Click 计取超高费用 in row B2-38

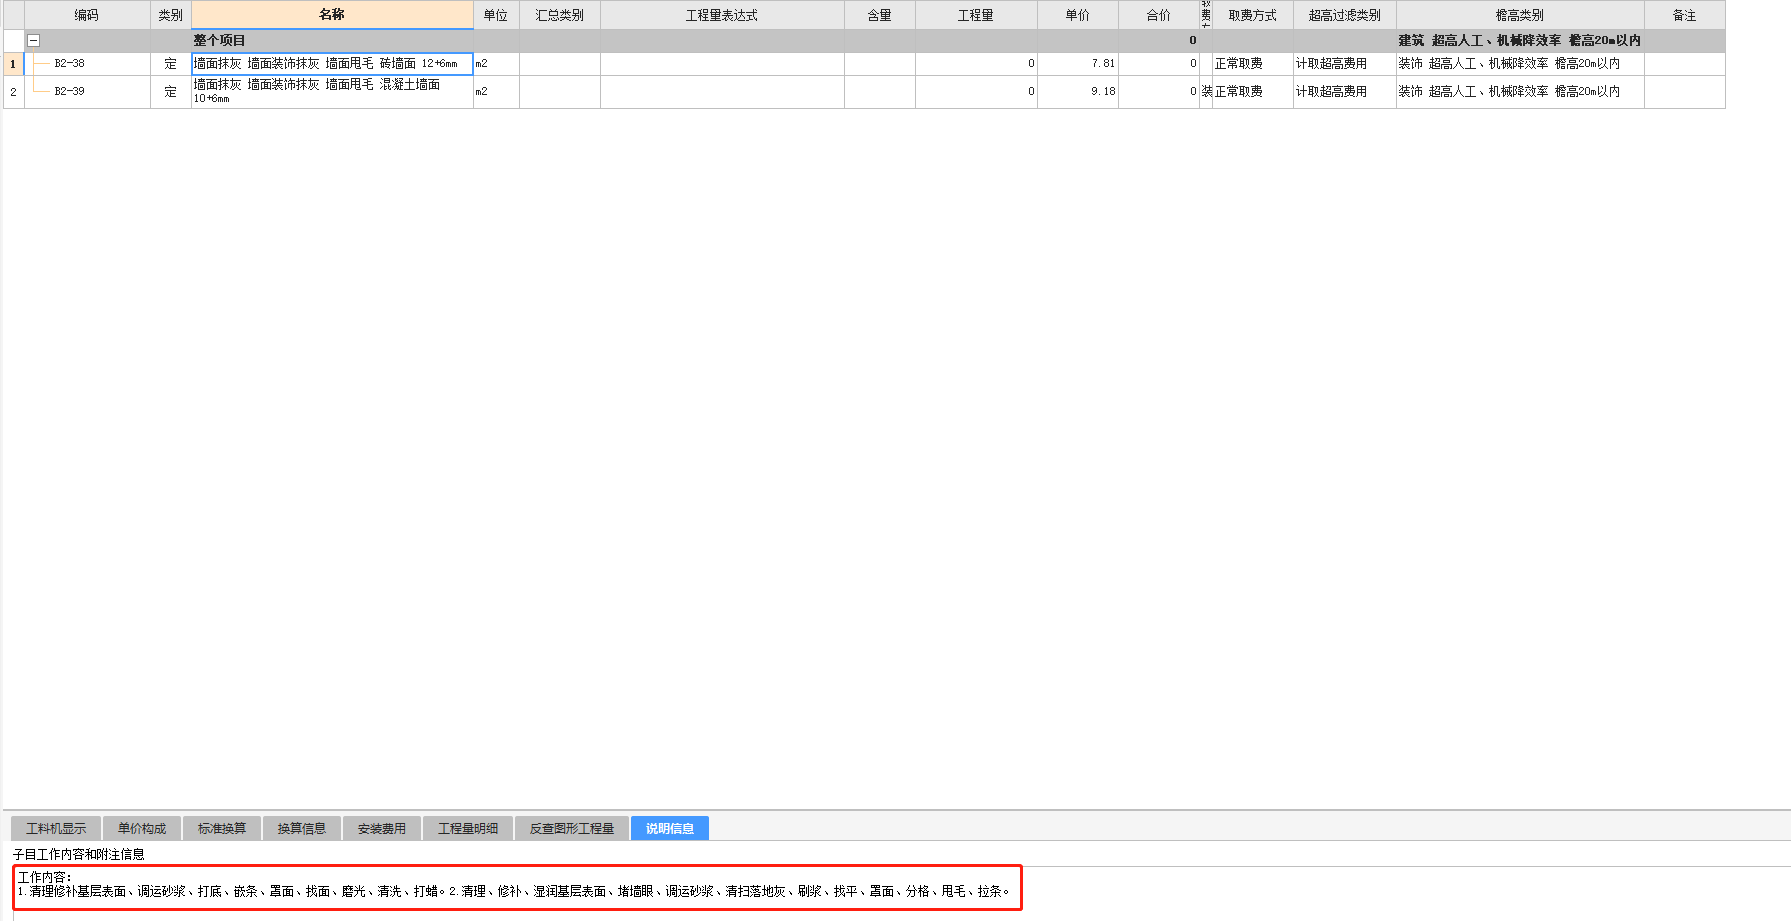point(1345,64)
